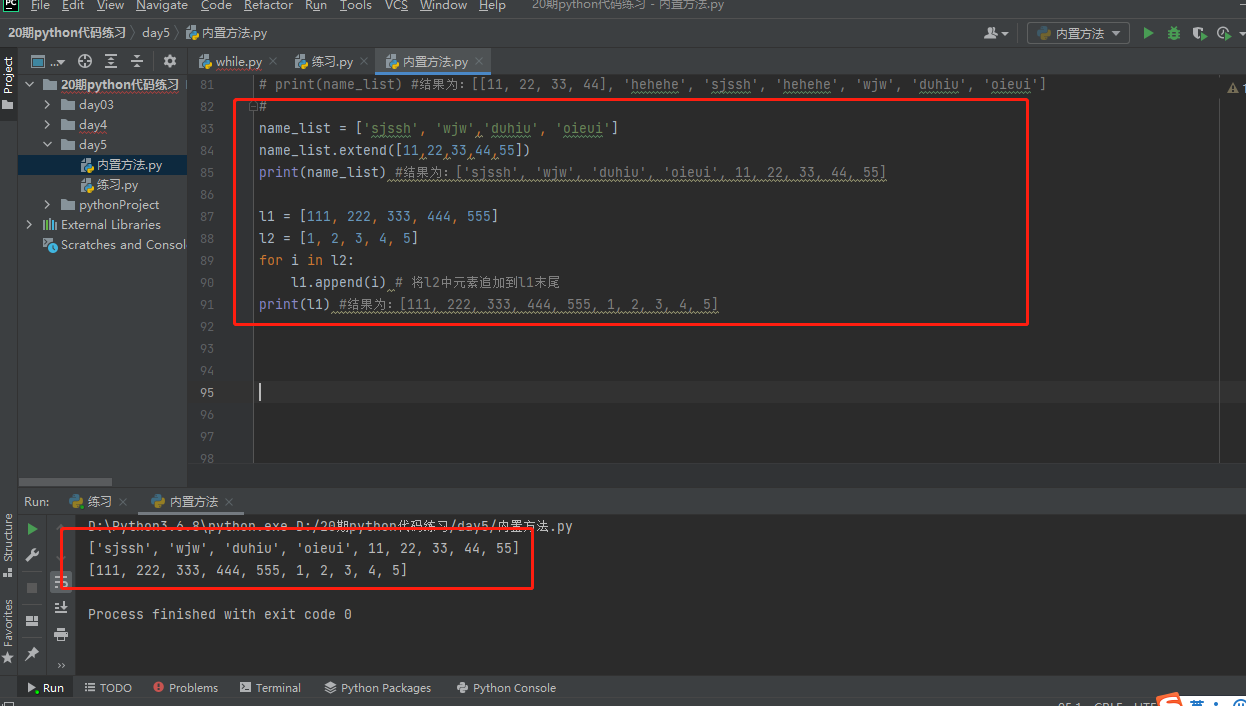Open the Sogou input method tray icon

[1168, 700]
